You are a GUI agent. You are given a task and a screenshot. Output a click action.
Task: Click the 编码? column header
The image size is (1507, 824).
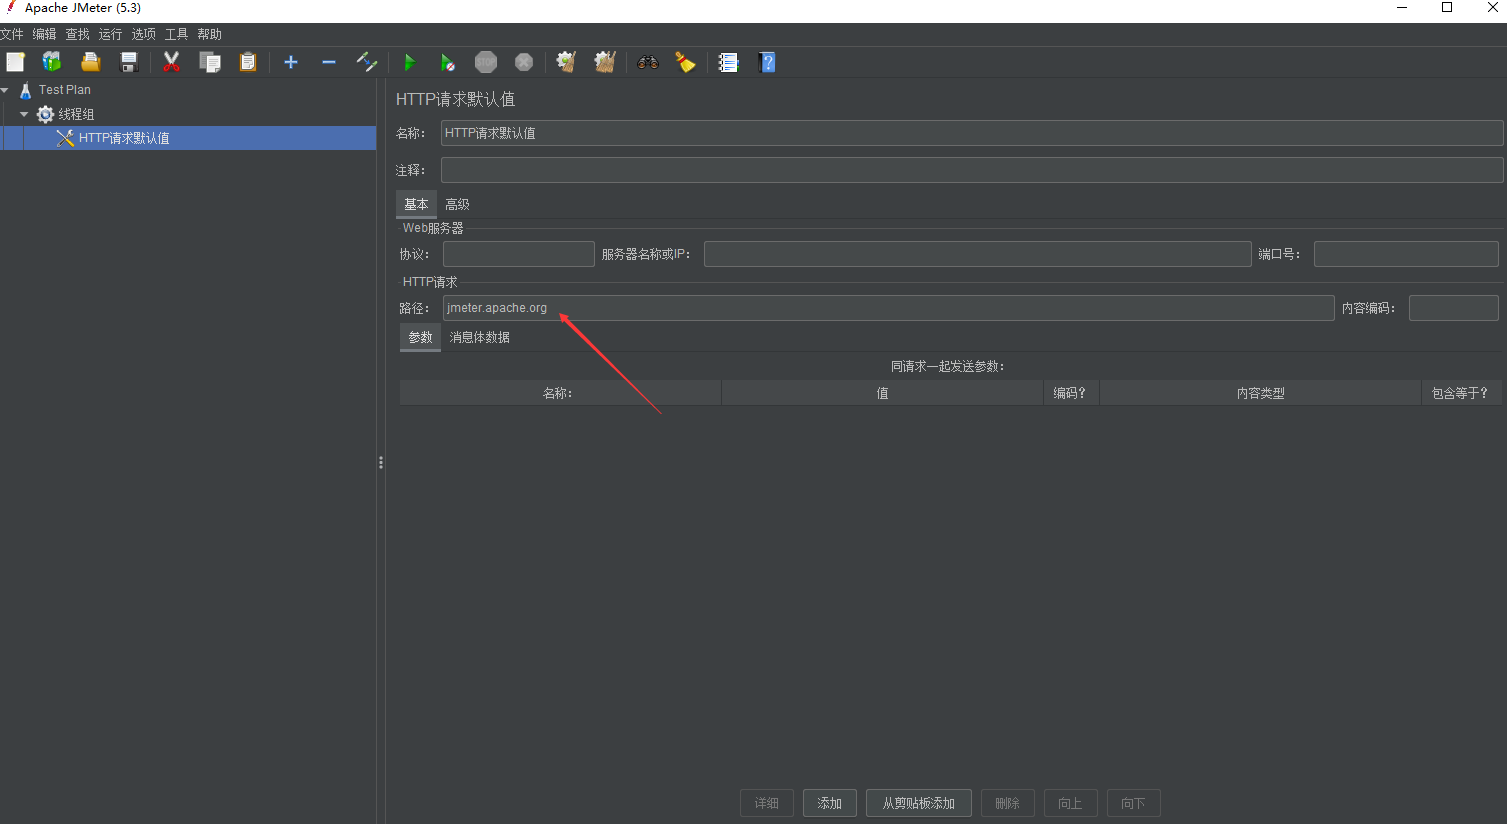pyautogui.click(x=1071, y=393)
